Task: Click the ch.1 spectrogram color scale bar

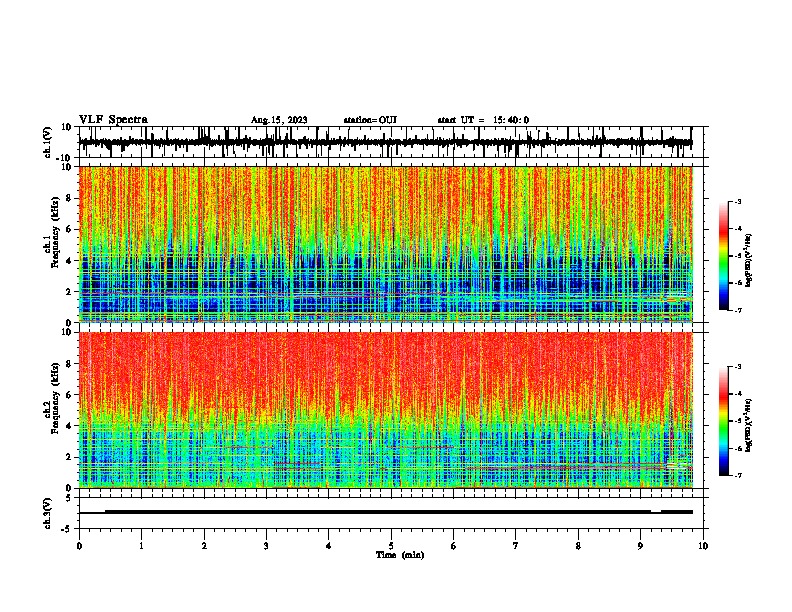Action: pos(724,256)
